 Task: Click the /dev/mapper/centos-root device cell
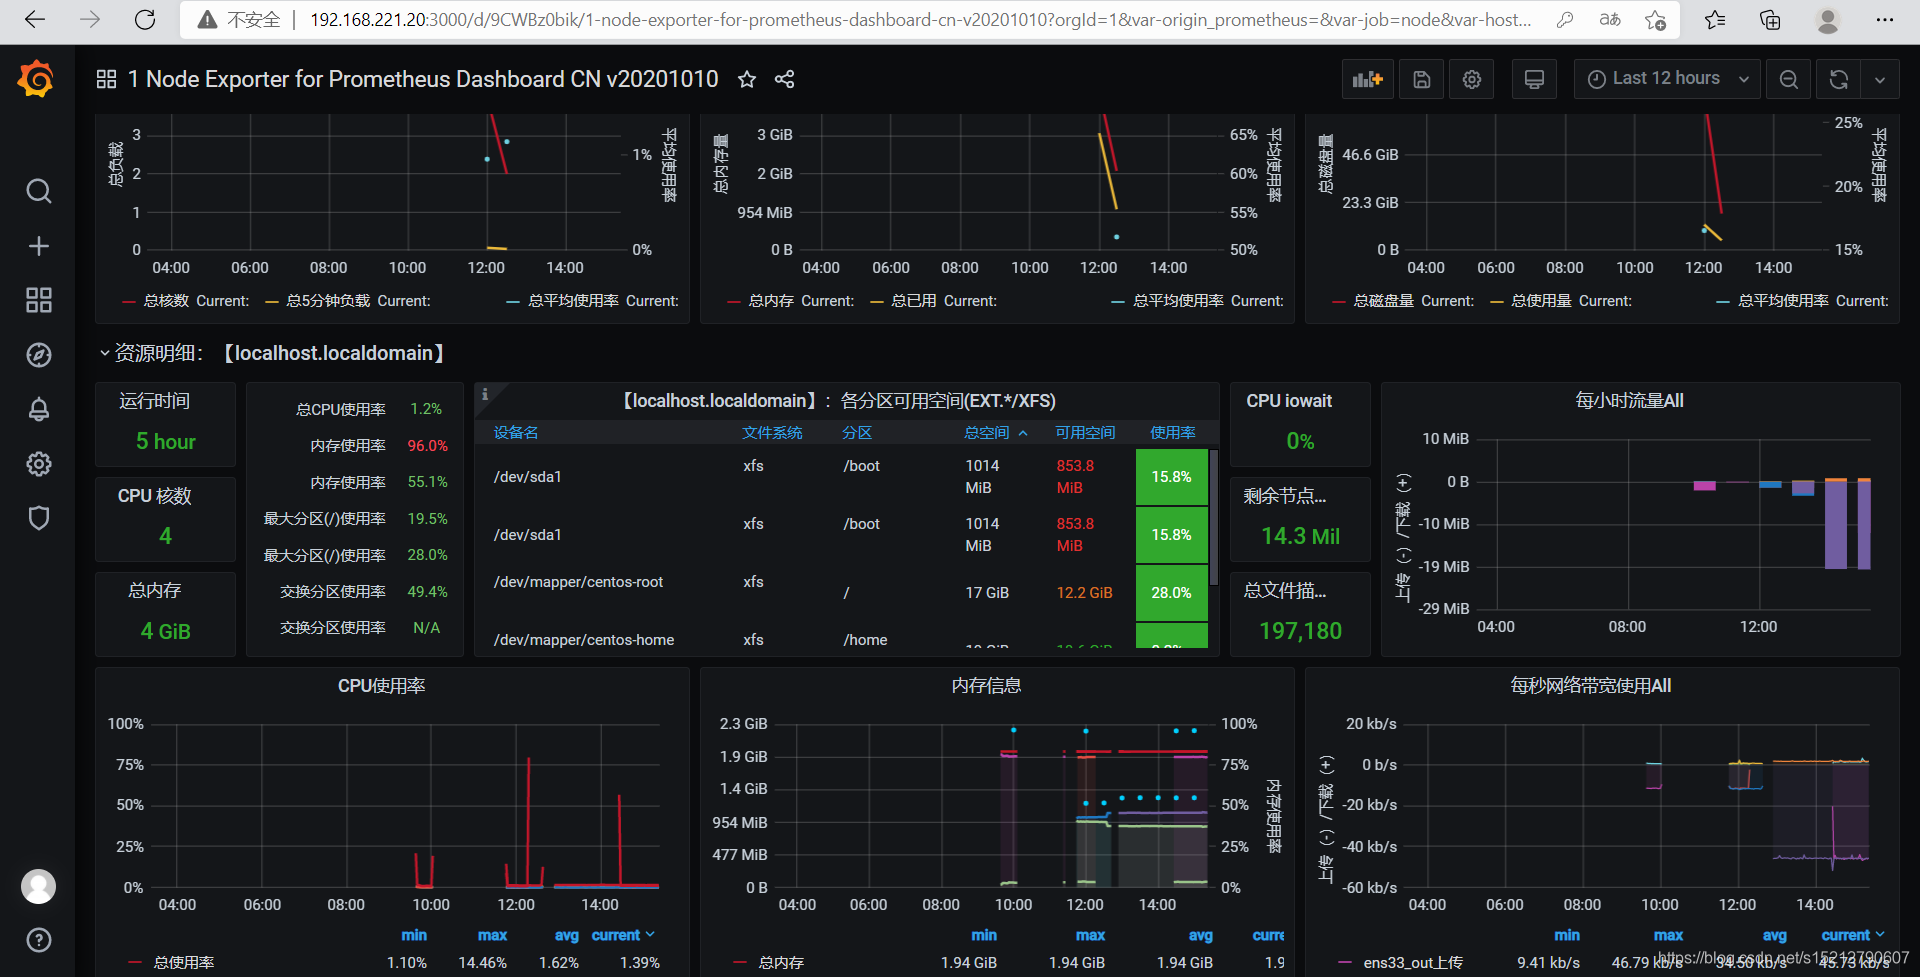click(x=578, y=582)
